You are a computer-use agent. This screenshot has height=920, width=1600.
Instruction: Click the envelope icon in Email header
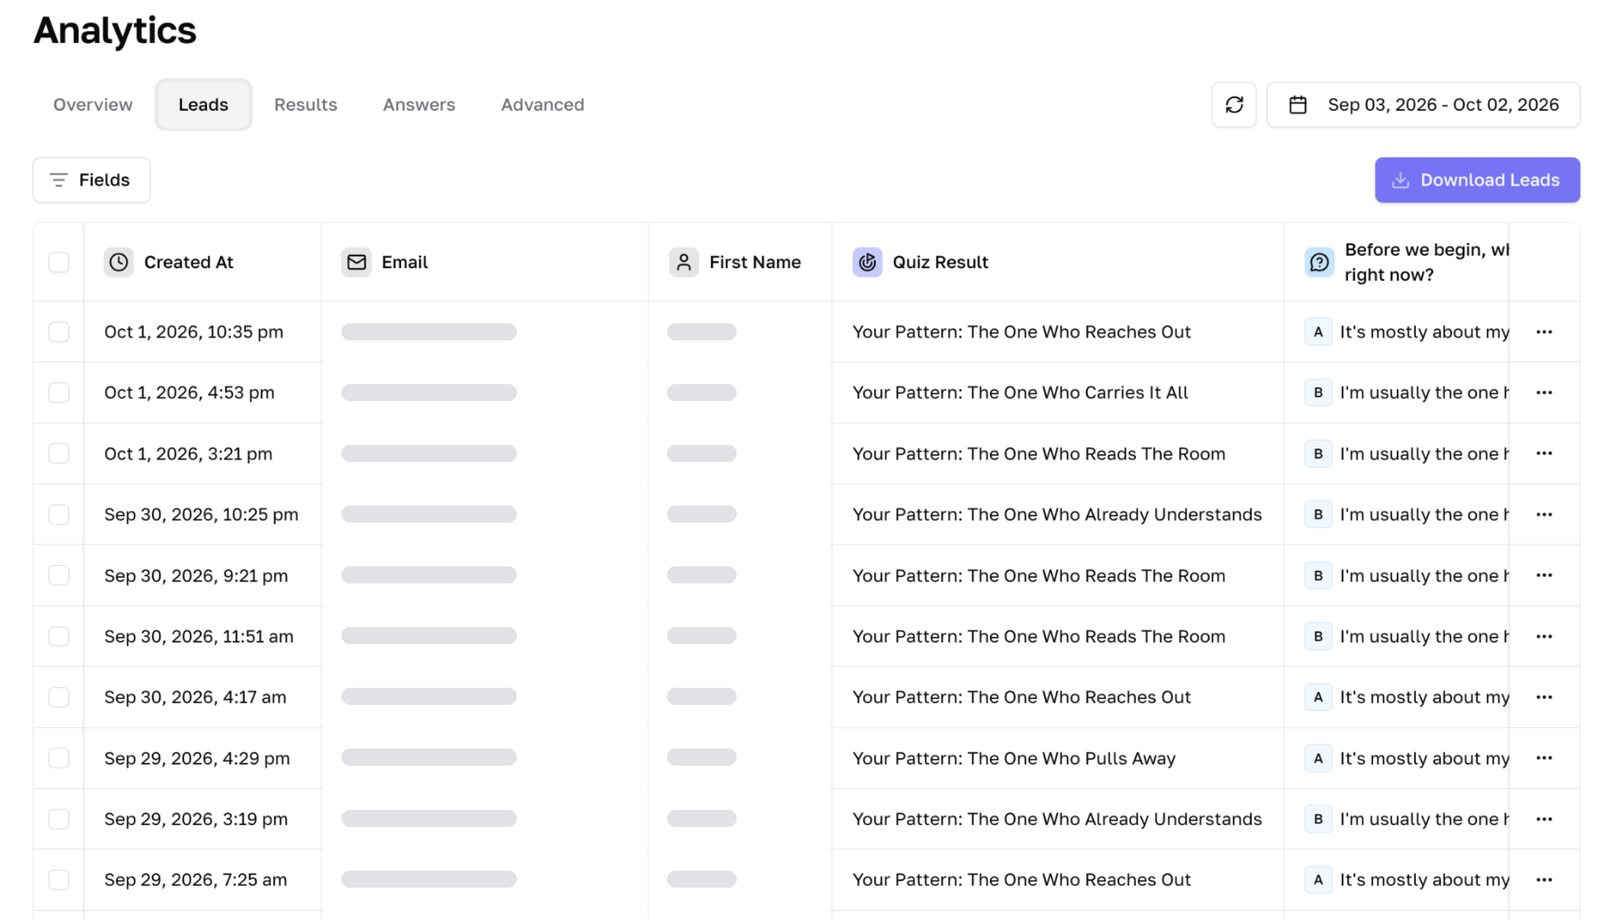[x=356, y=262]
